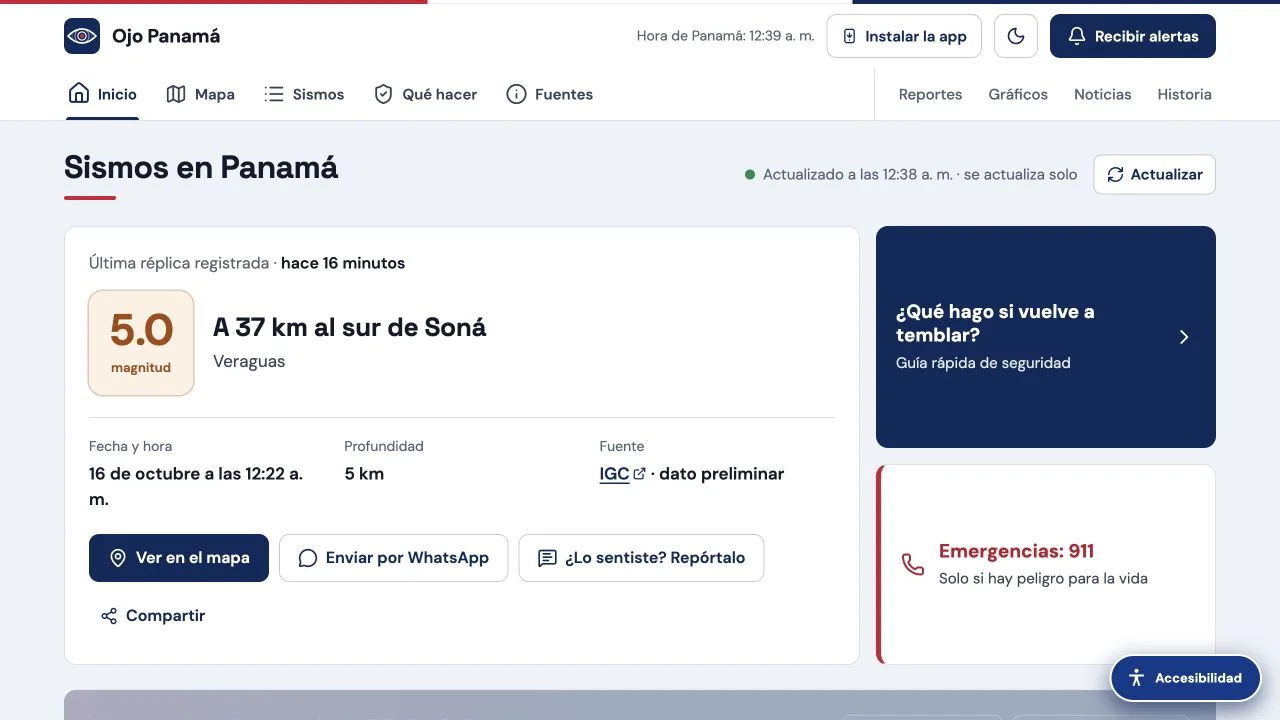
Task: Open the Historia link
Action: [x=1185, y=94]
